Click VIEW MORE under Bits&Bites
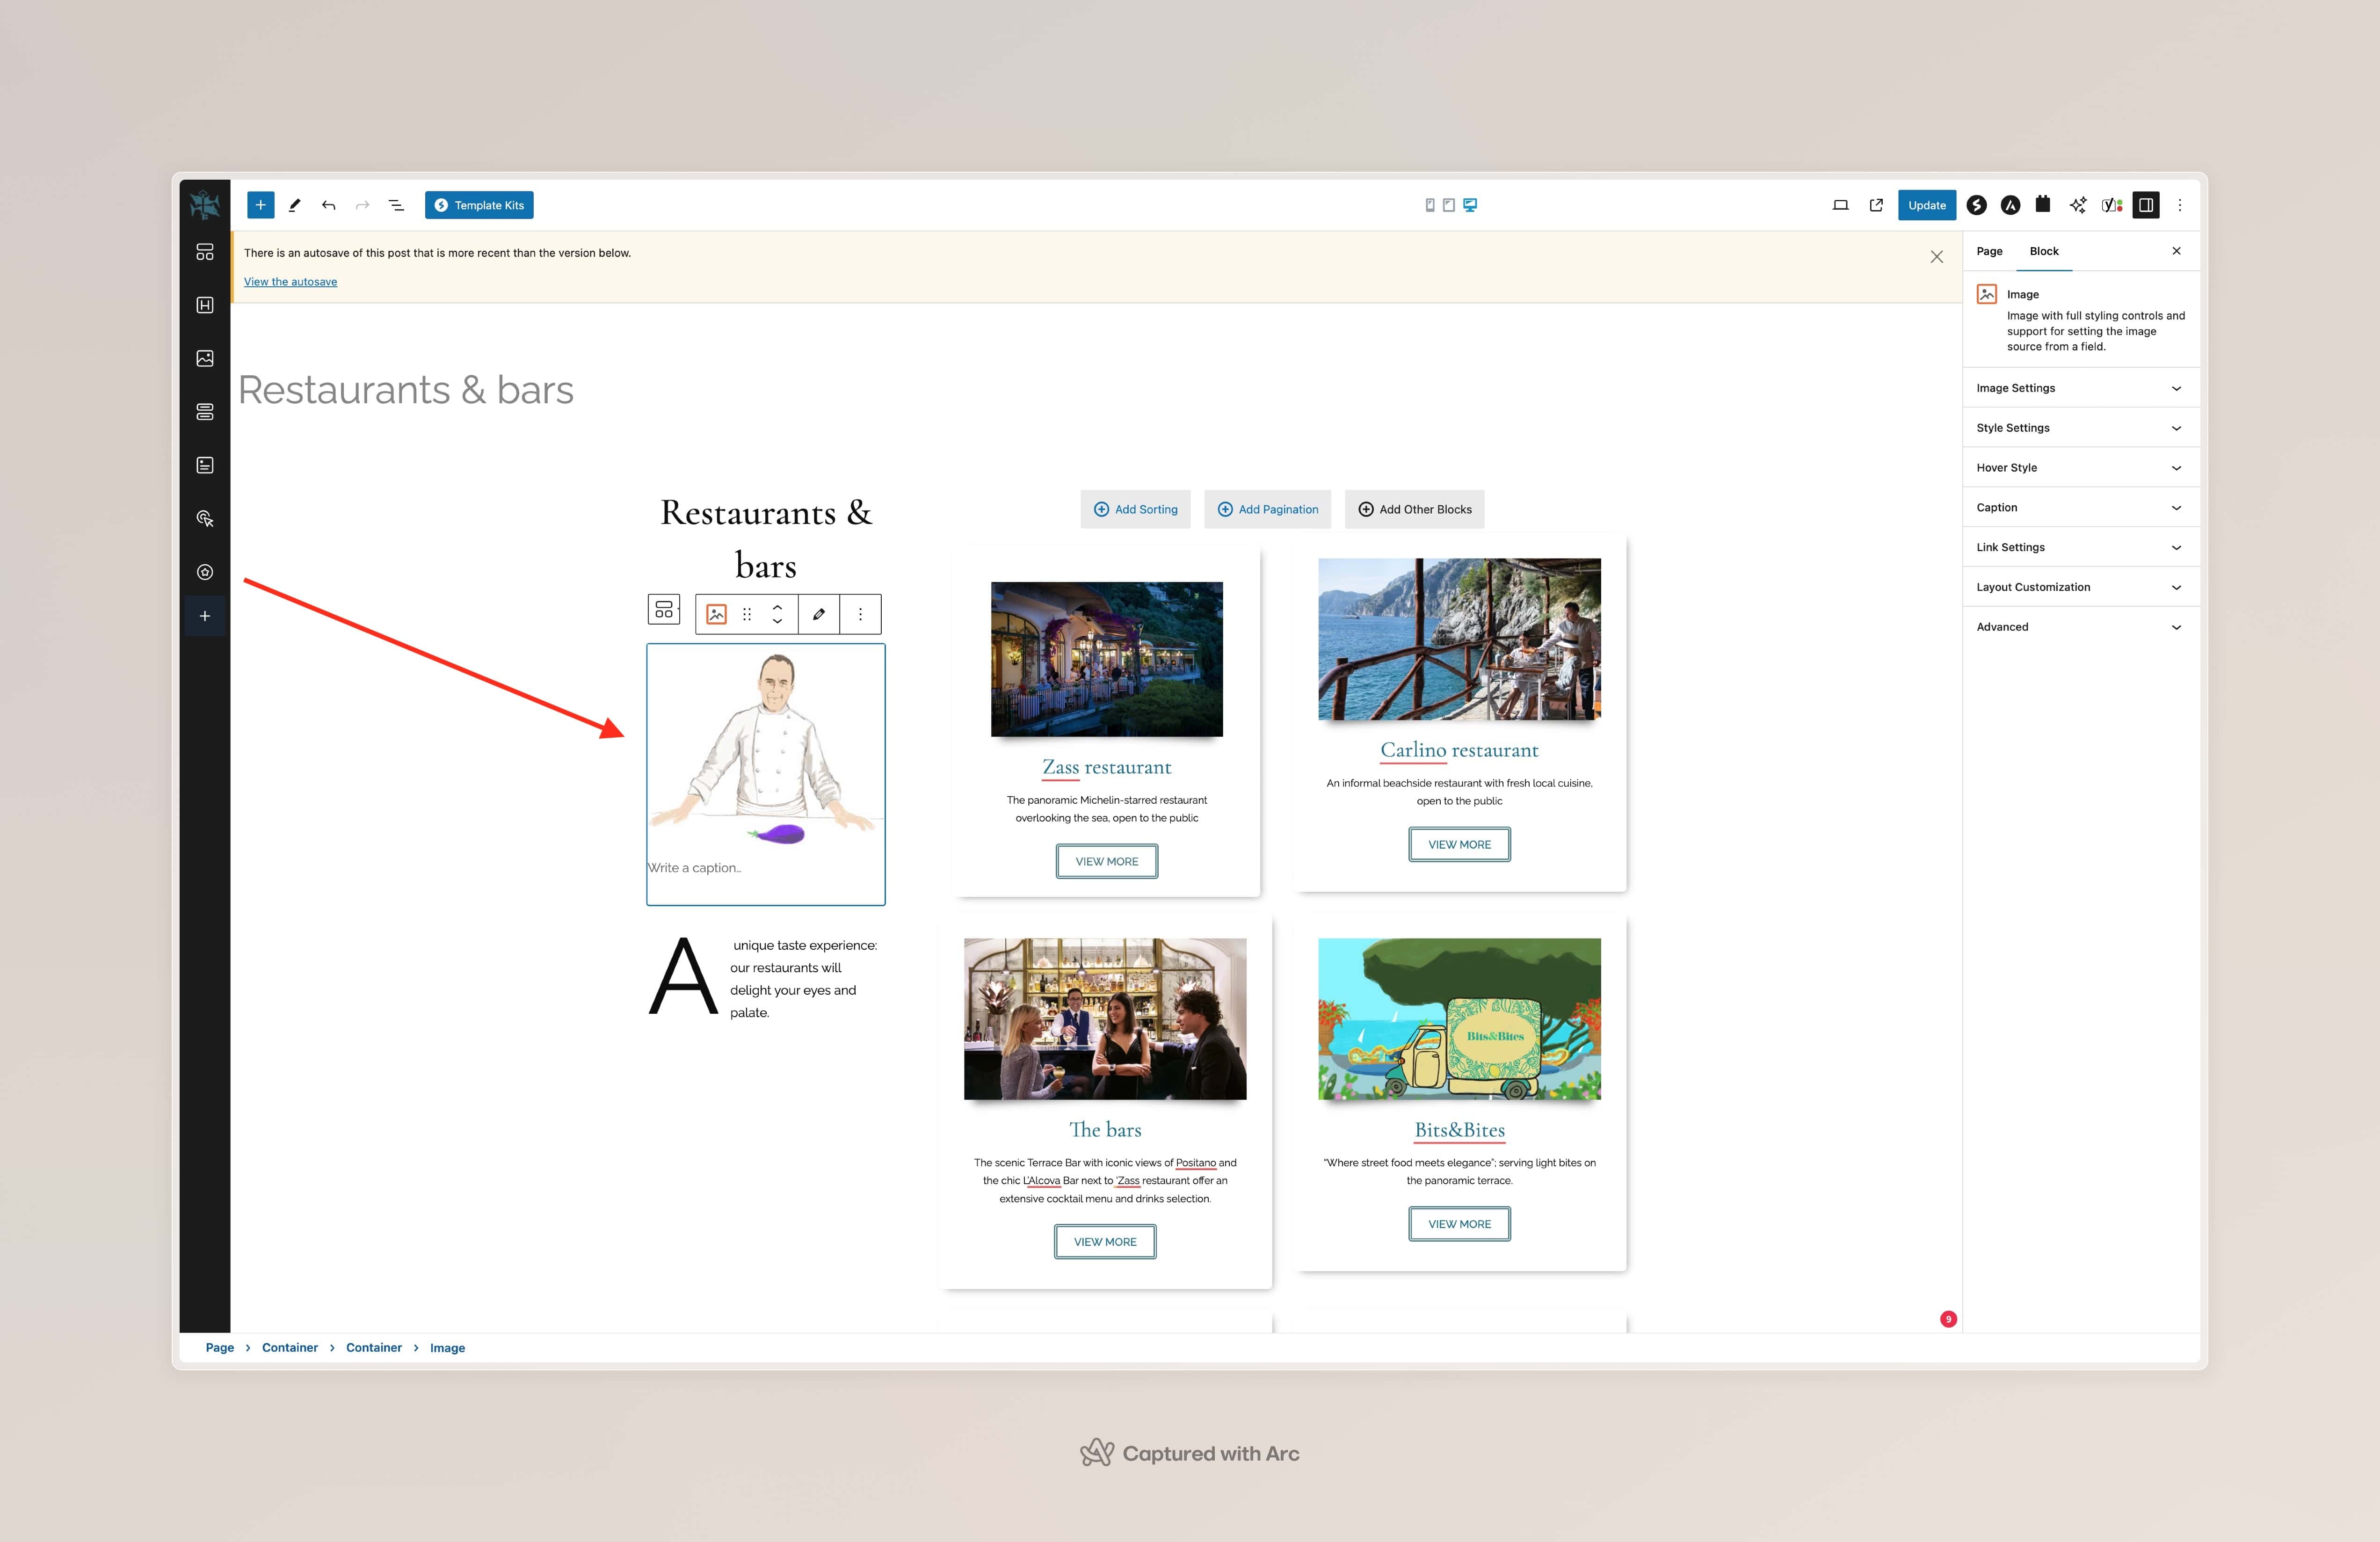2380x1542 pixels. tap(1459, 1224)
